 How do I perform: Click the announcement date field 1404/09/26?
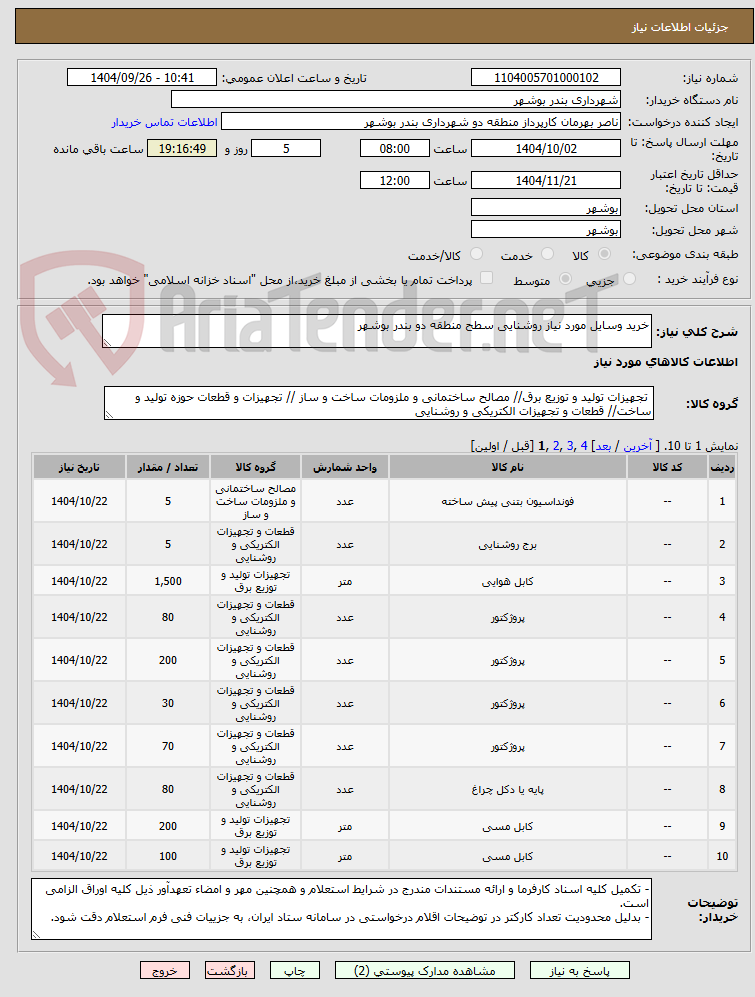(x=141, y=78)
